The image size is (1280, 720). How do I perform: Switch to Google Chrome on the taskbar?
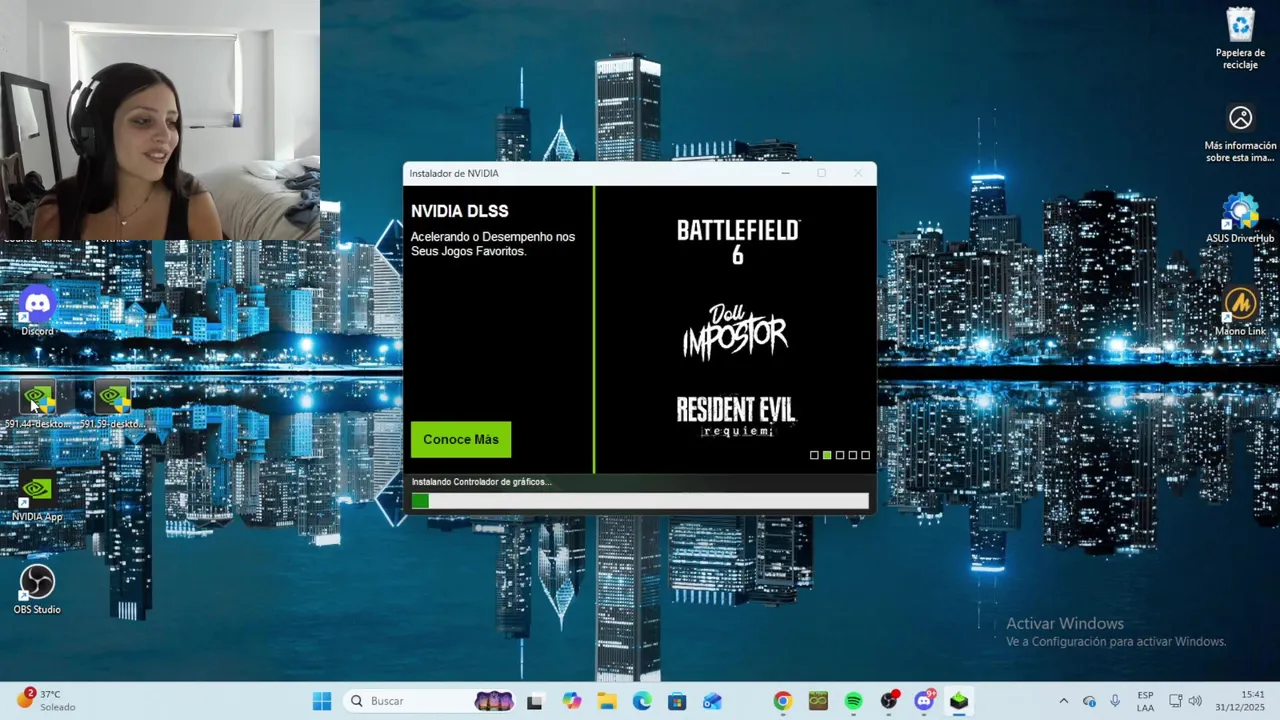click(x=783, y=701)
